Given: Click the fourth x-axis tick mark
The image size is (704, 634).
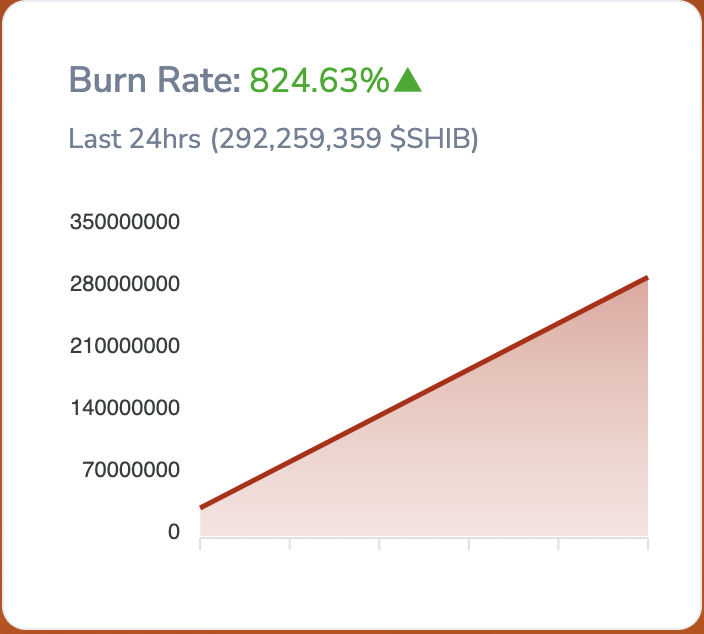Looking at the screenshot, I should coord(469,543).
